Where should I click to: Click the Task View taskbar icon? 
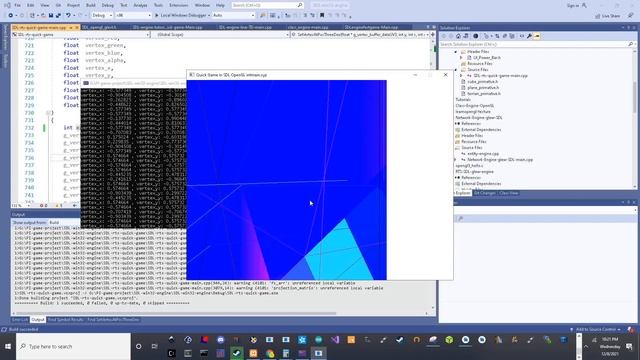[x=155, y=347]
